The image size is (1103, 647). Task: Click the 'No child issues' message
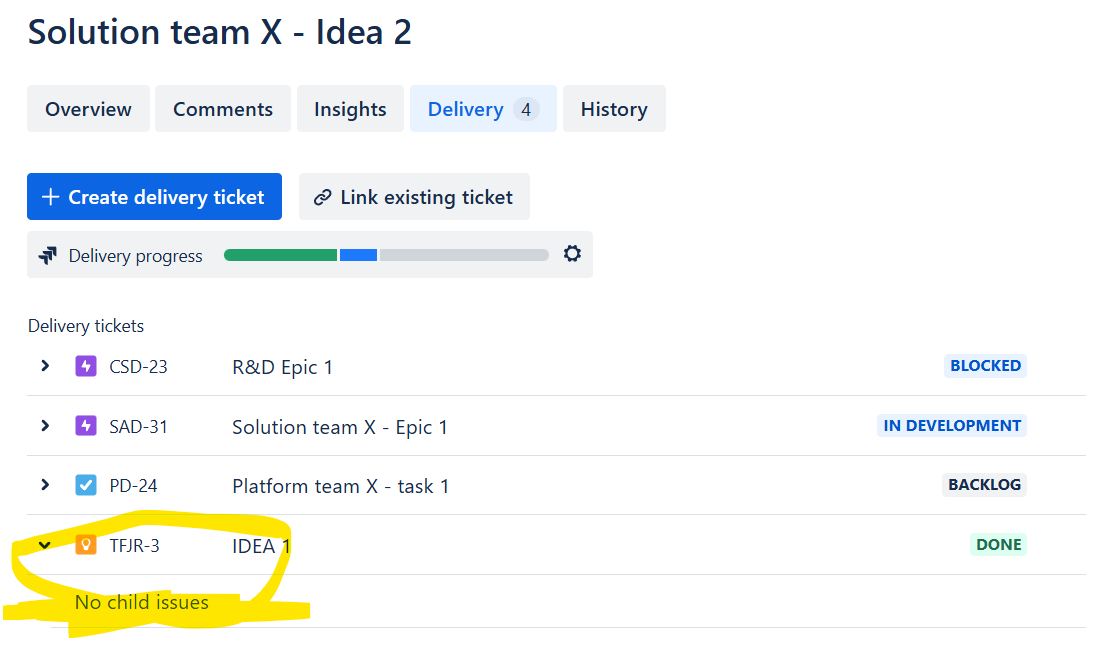[142, 602]
